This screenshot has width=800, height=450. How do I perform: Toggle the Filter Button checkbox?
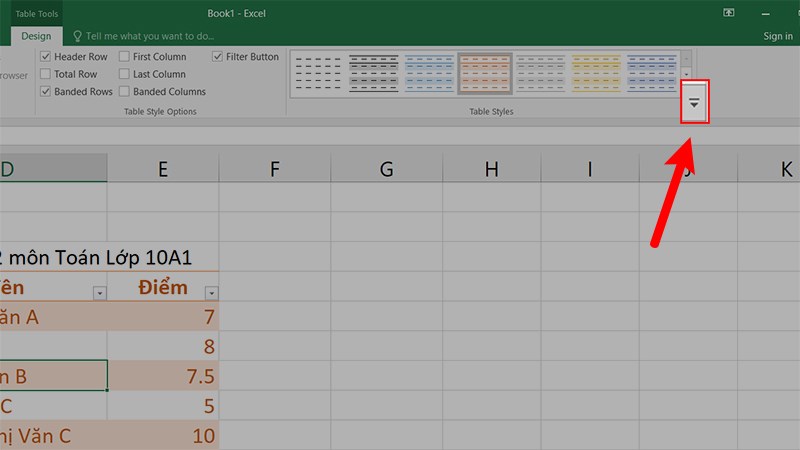218,57
